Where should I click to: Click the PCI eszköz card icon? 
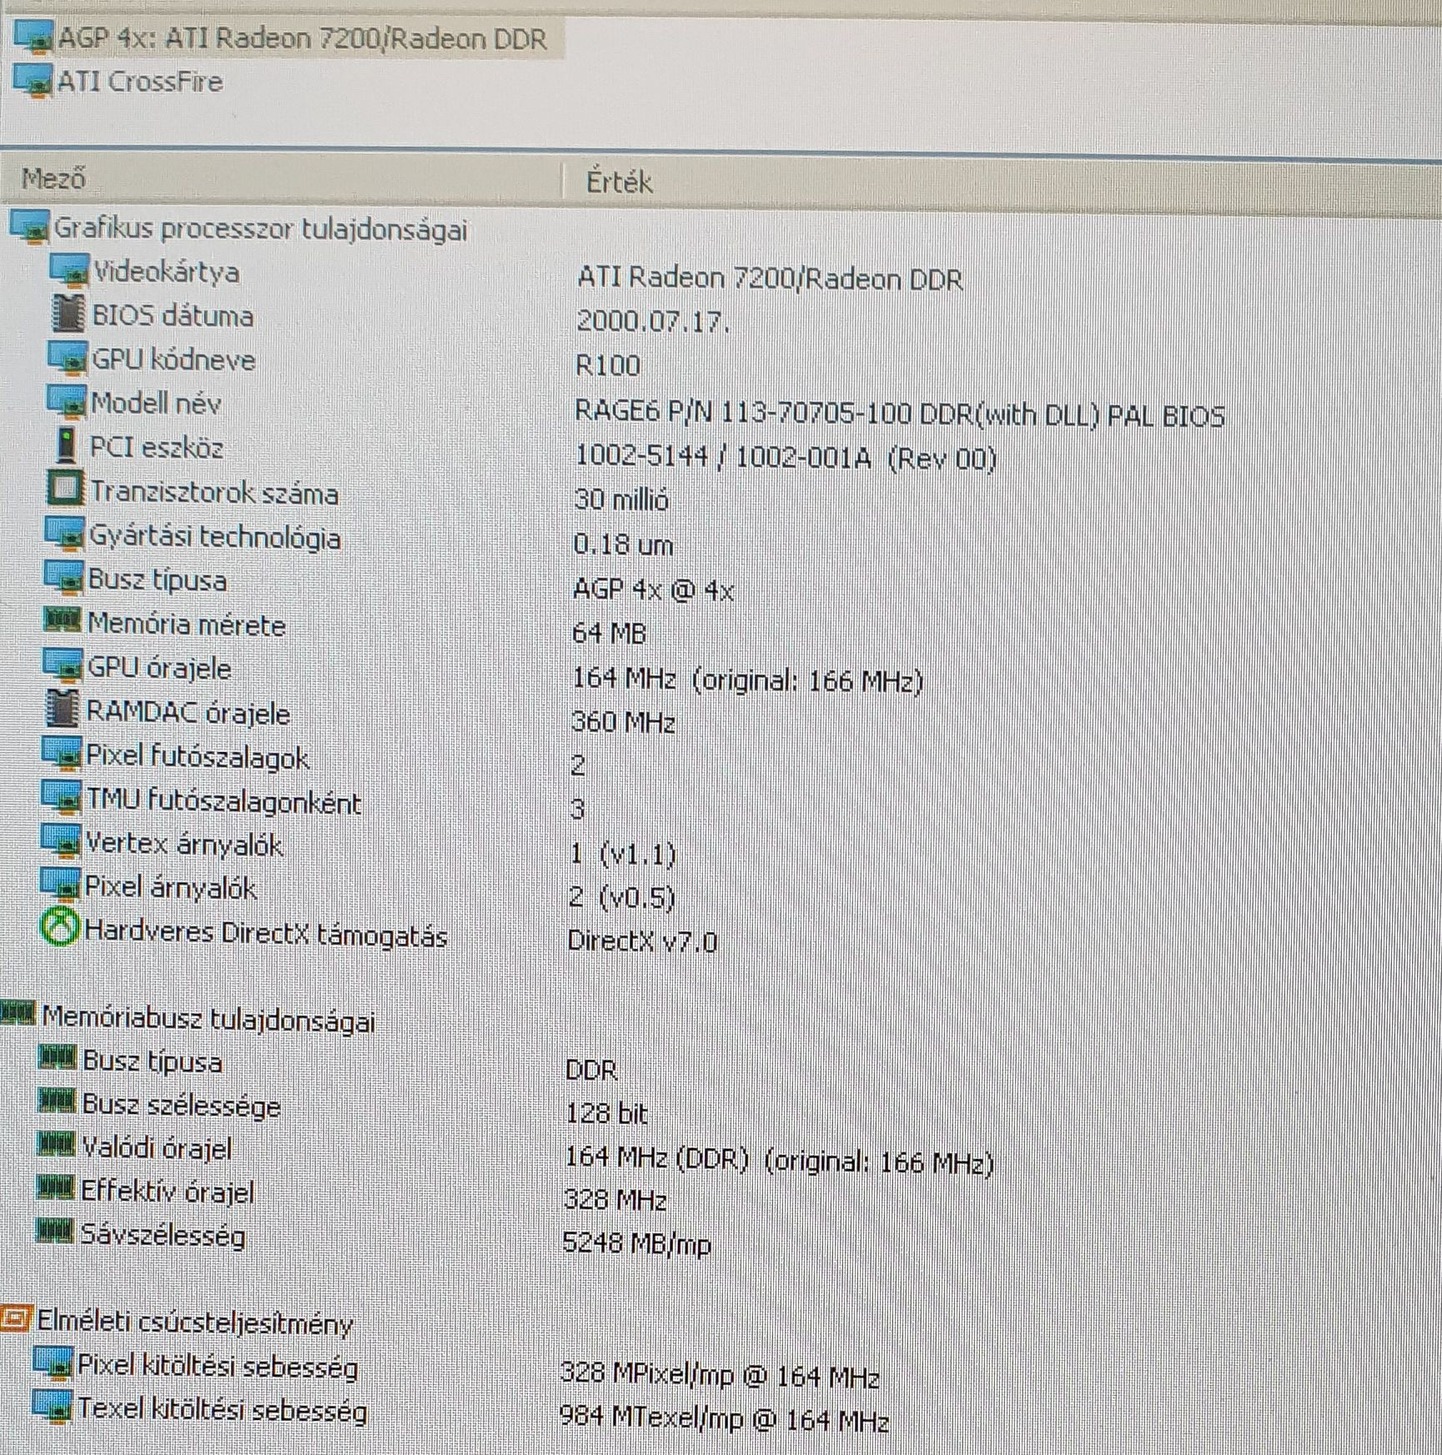coord(66,446)
